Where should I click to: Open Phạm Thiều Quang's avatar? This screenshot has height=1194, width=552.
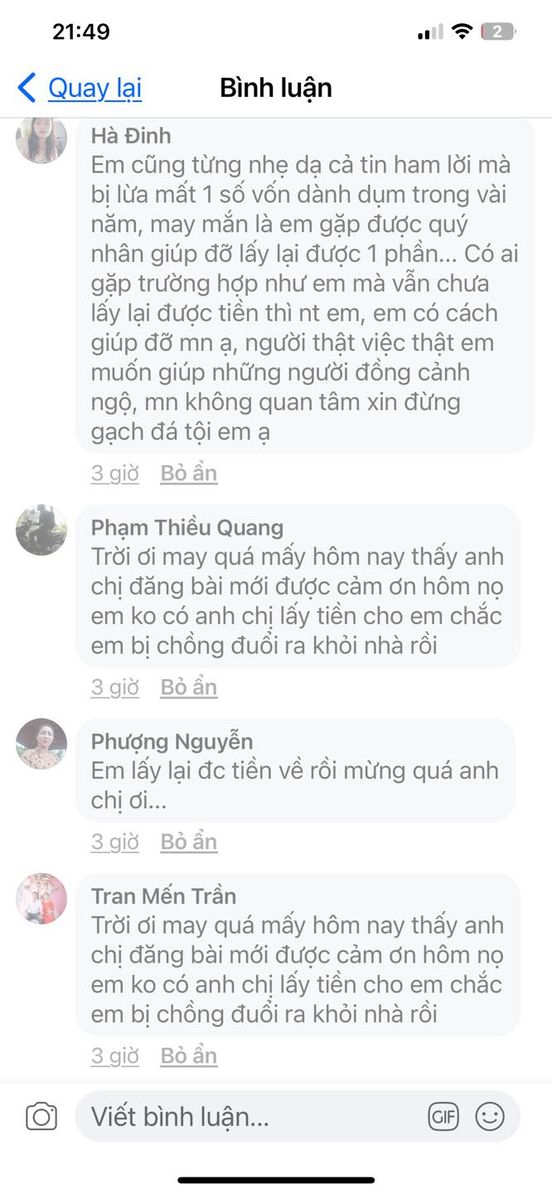pyautogui.click(x=41, y=529)
